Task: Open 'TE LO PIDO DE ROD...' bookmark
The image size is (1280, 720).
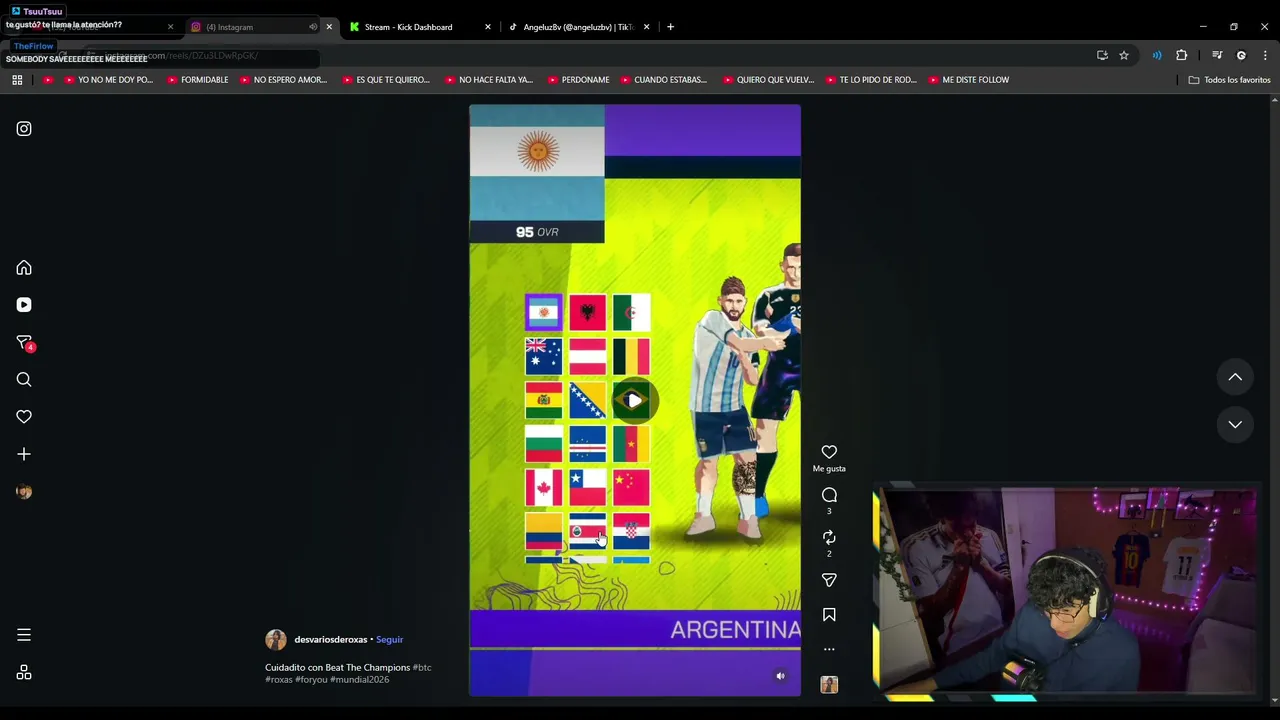Action: [870, 80]
